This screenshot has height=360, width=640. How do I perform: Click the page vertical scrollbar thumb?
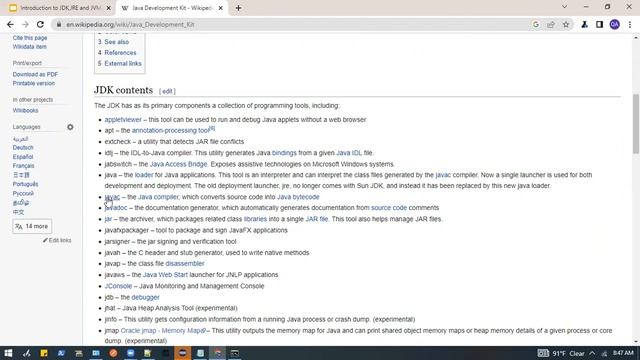coord(636,124)
